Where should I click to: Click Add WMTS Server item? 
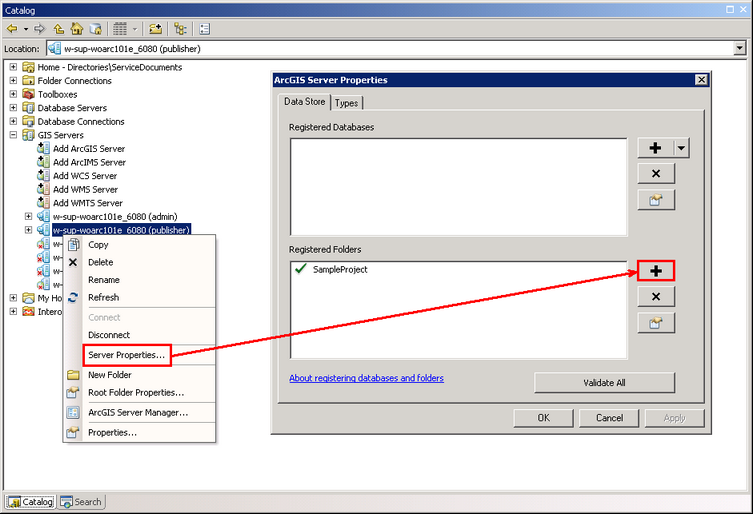(x=88, y=203)
